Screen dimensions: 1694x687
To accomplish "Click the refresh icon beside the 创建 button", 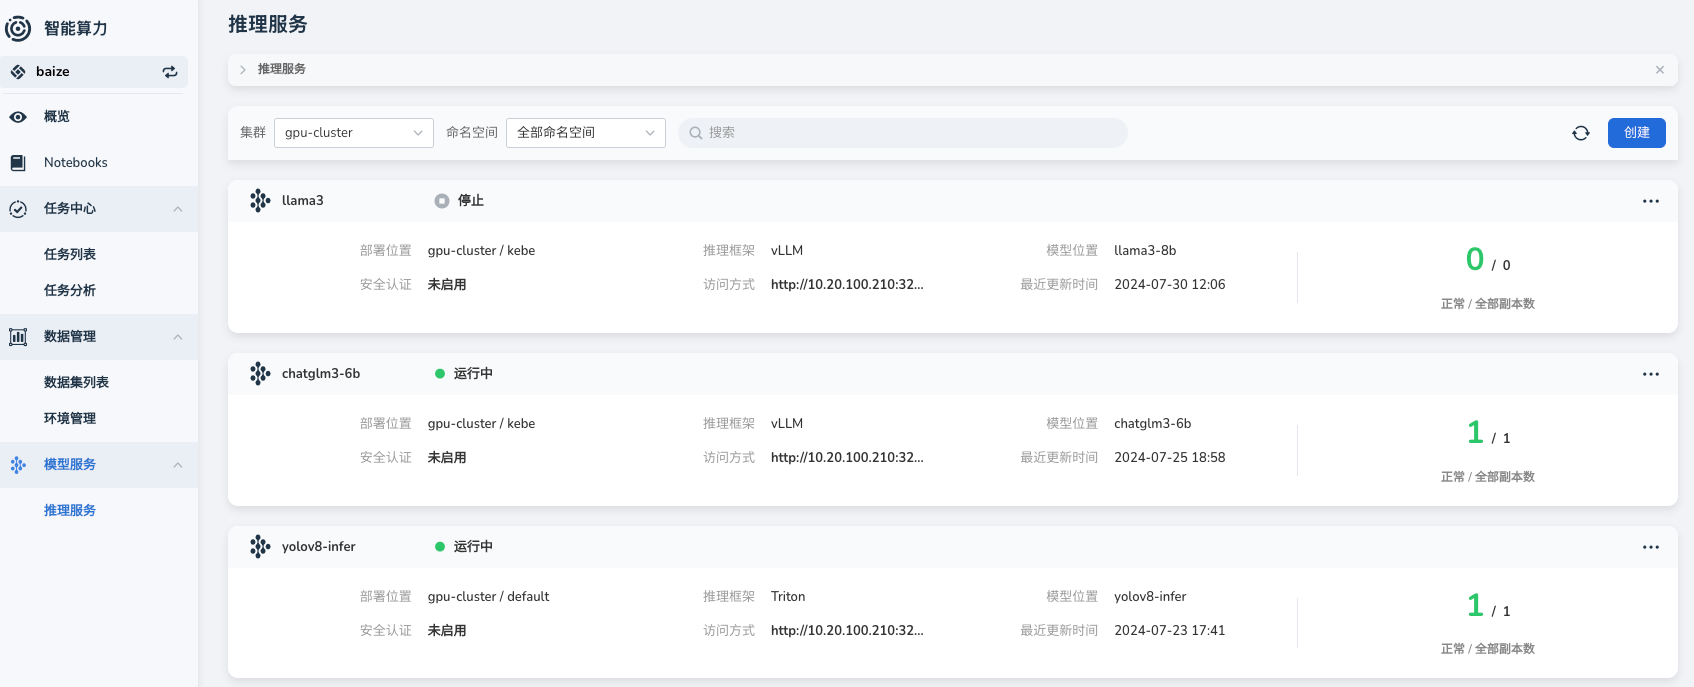I will coord(1580,133).
